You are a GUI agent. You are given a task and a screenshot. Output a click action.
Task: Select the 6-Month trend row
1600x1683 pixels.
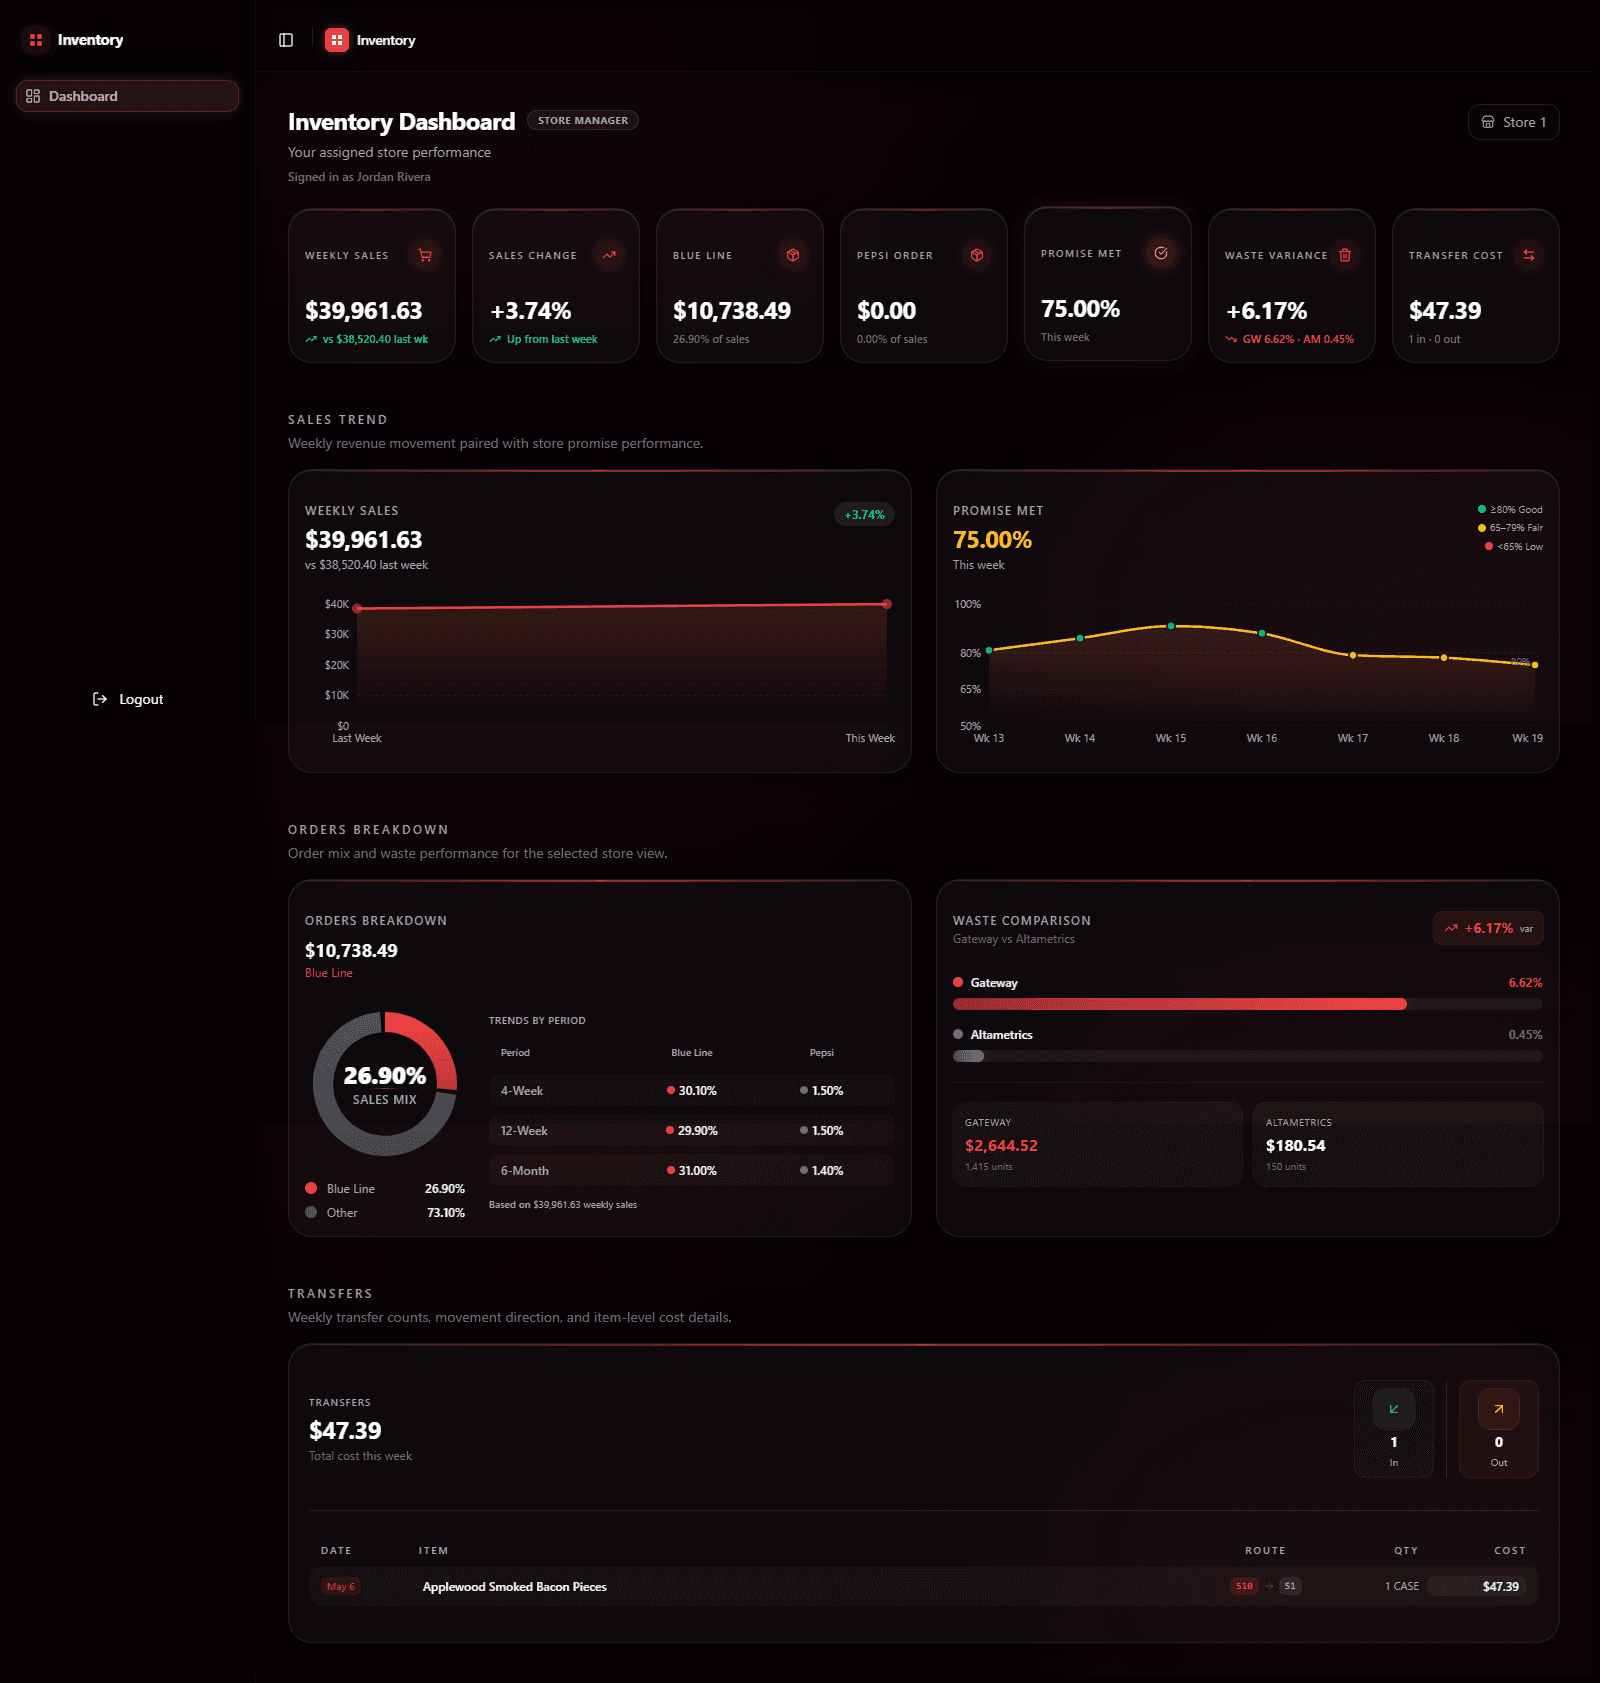pyautogui.click(x=692, y=1171)
